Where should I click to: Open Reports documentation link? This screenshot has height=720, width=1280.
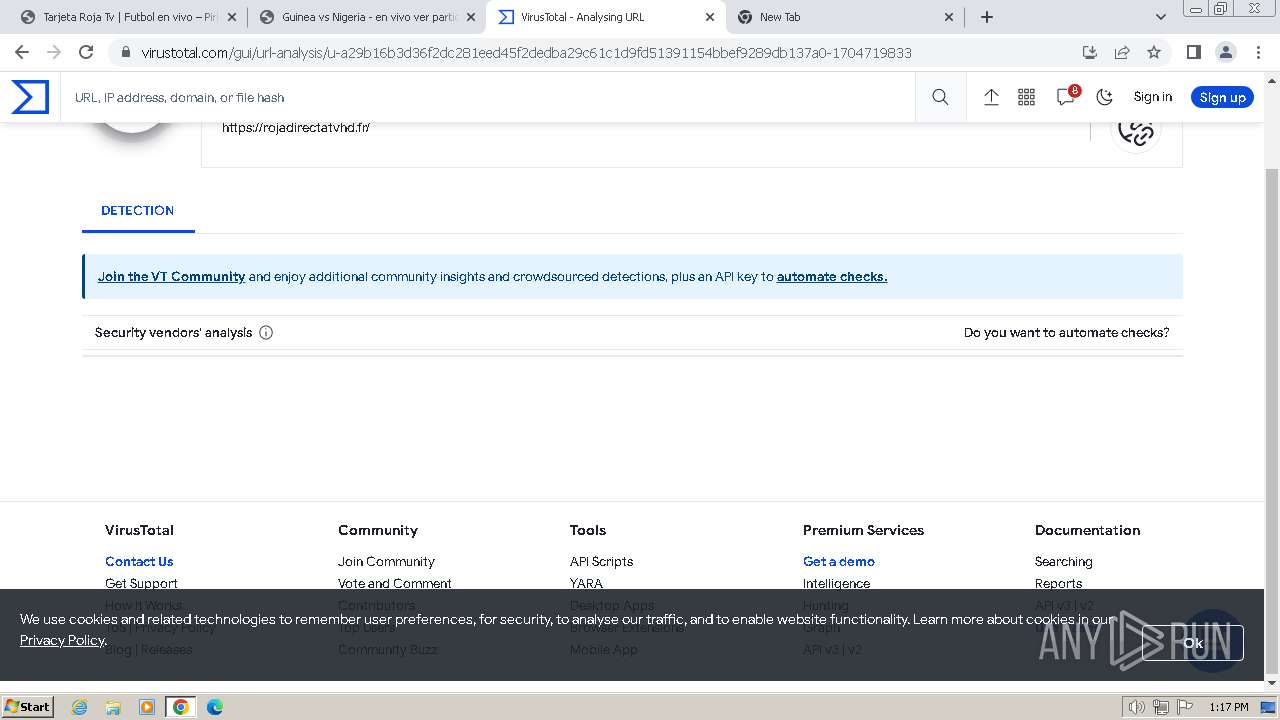(x=1058, y=584)
